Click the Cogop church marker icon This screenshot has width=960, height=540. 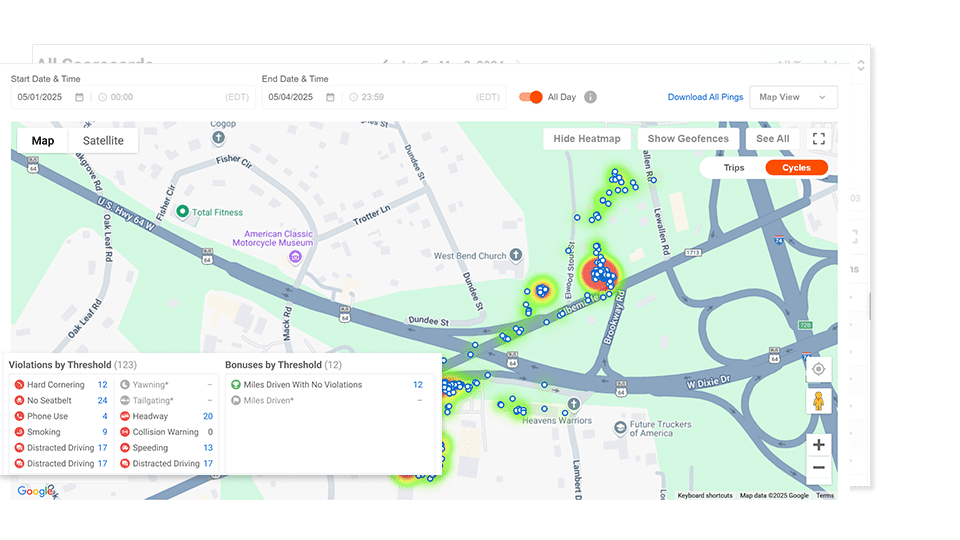click(218, 138)
